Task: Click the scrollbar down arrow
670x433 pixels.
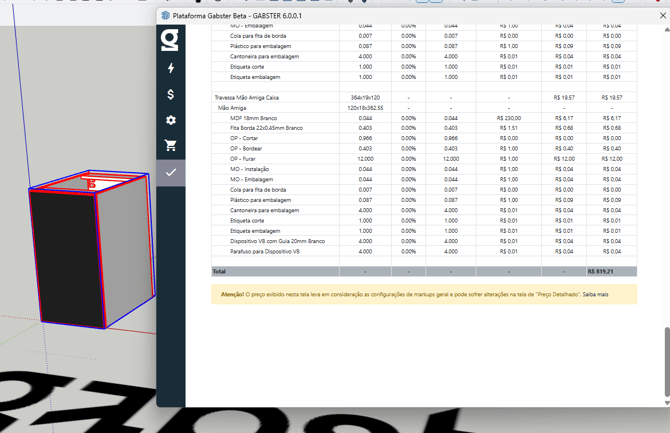Action: [666, 403]
